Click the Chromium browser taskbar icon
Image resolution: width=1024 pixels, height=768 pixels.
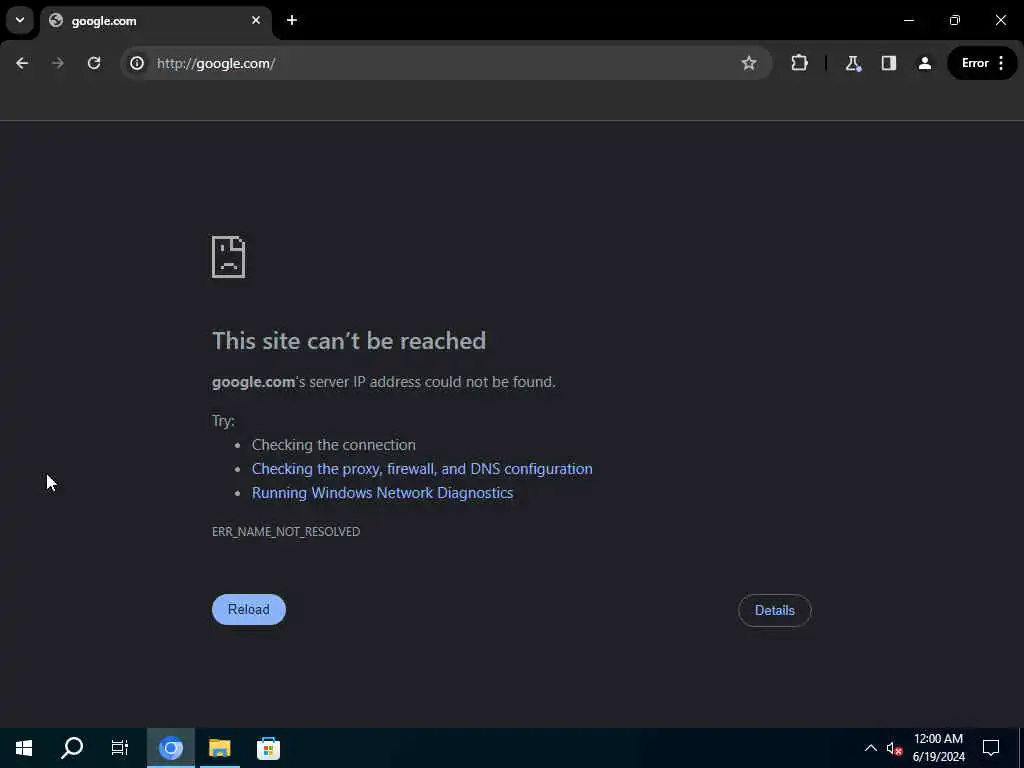coord(171,748)
